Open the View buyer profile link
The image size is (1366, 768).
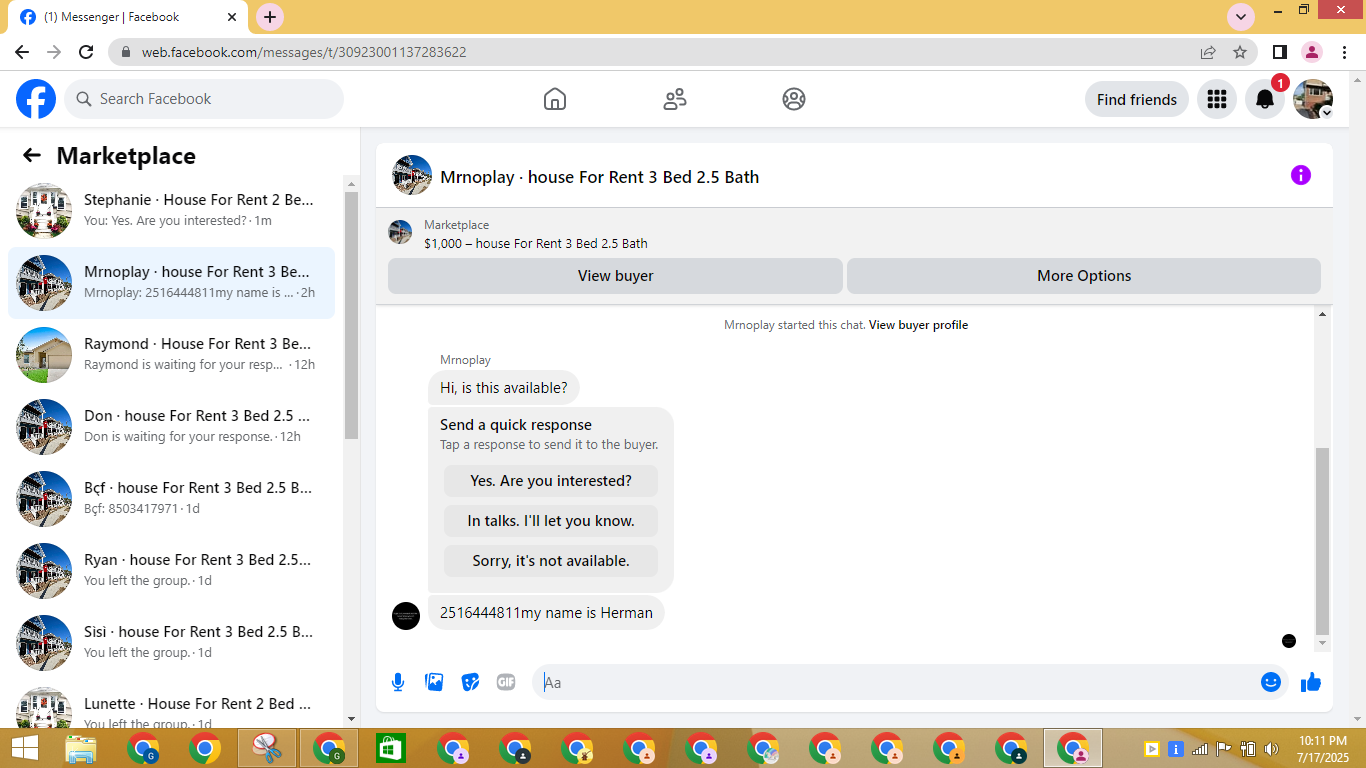coord(918,325)
